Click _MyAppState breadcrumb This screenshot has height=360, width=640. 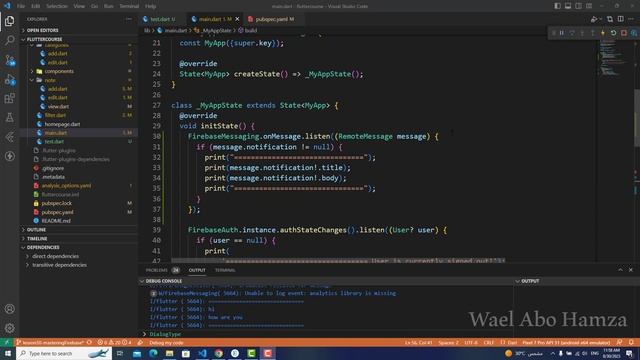(x=216, y=30)
